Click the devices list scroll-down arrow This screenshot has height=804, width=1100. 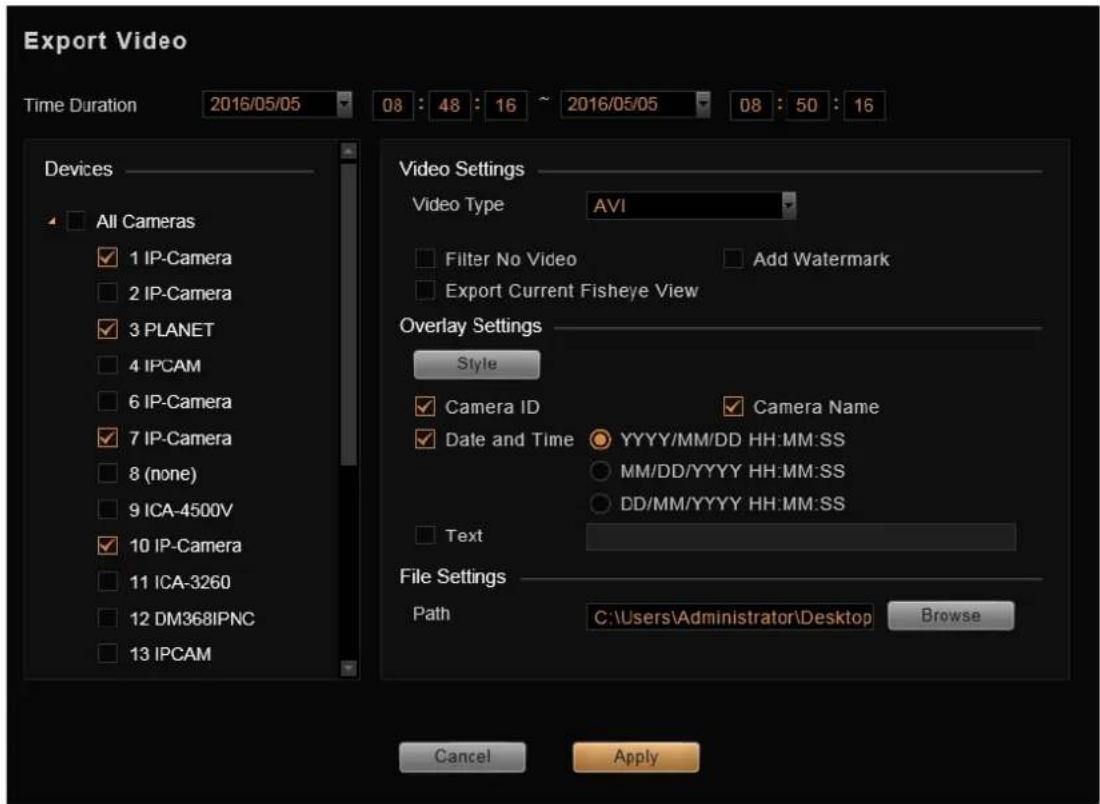point(348,669)
